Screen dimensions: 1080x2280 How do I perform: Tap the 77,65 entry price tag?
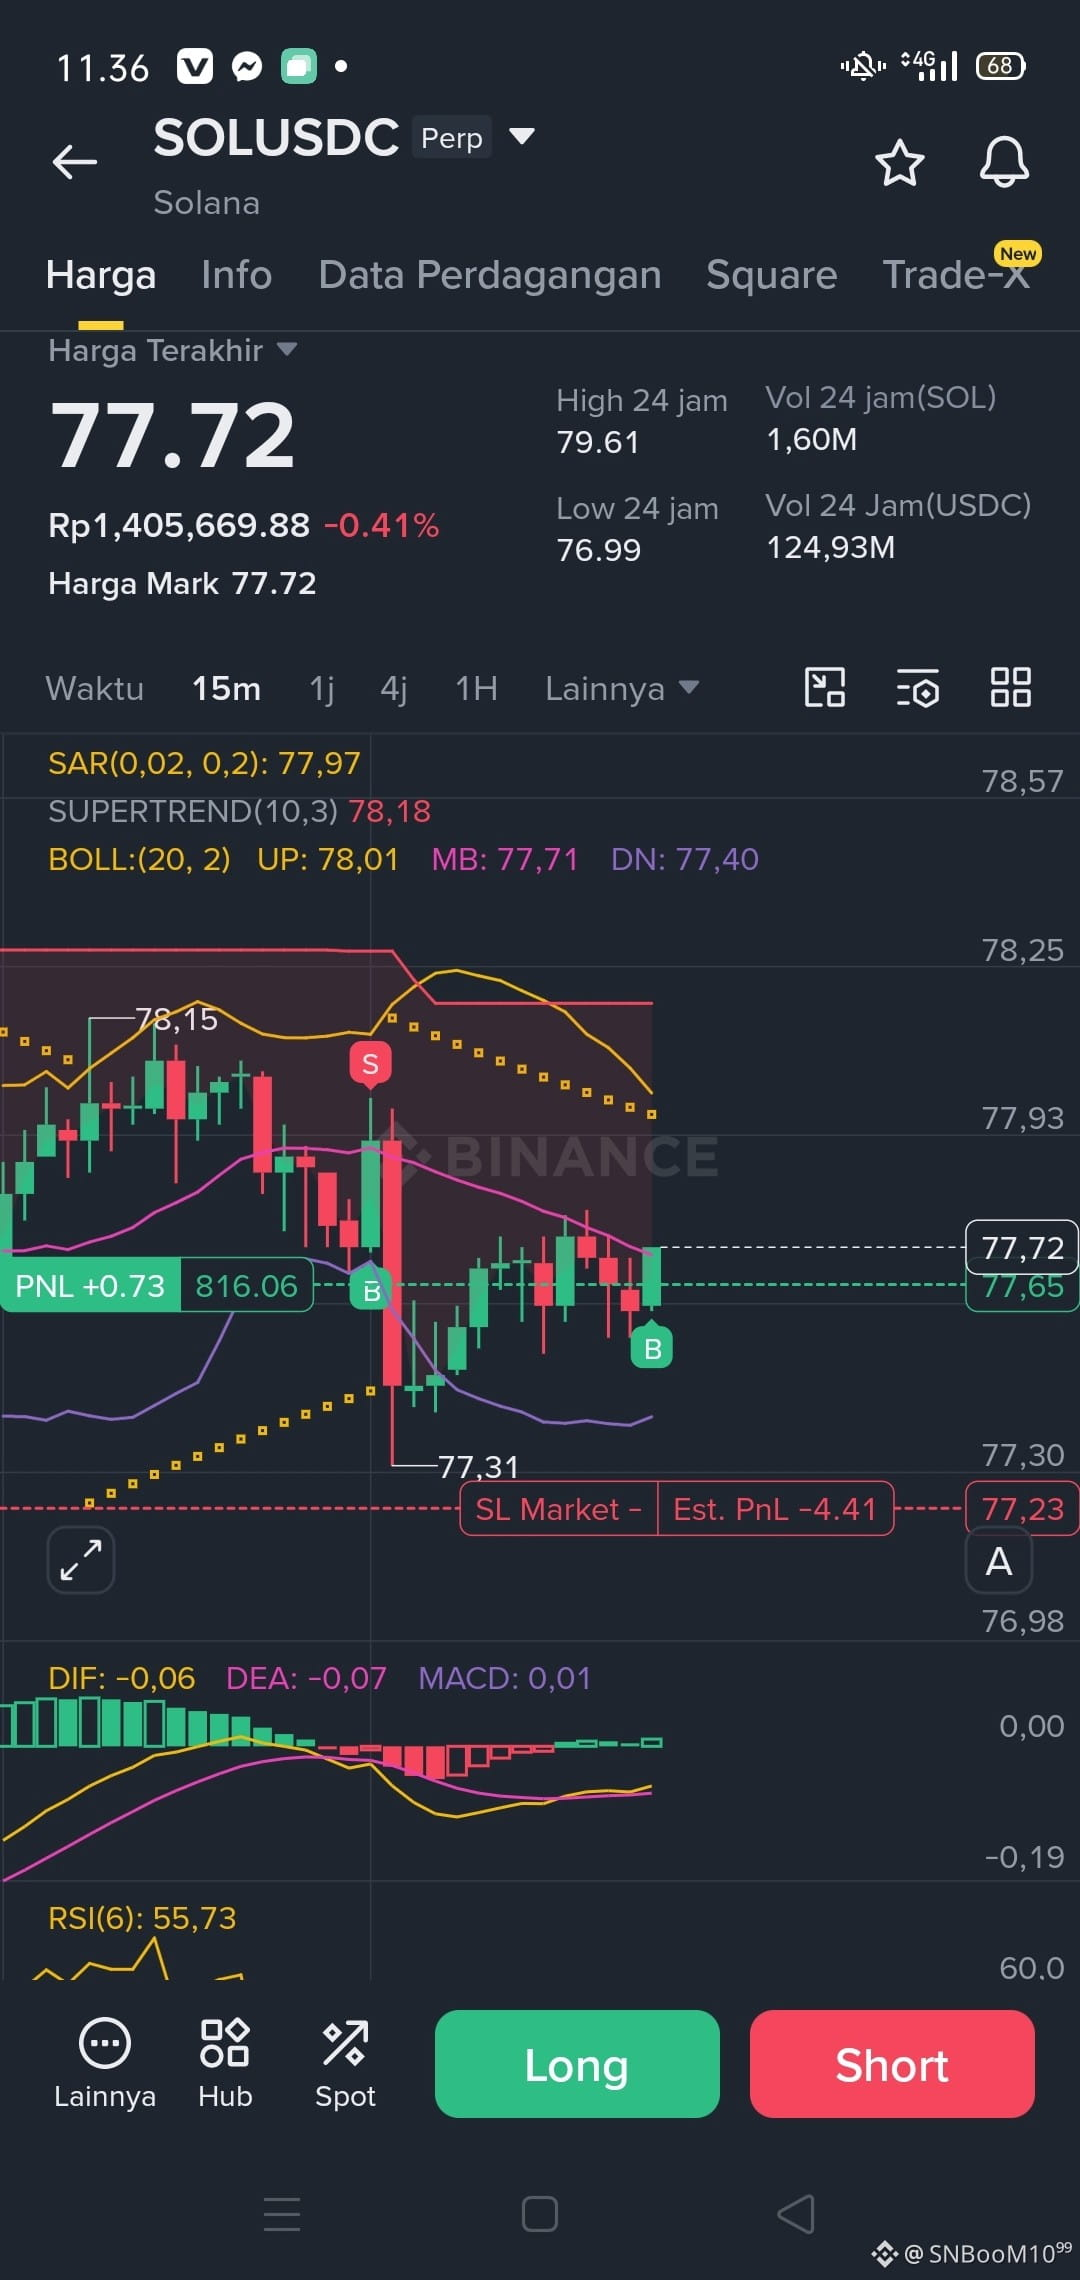click(1022, 1287)
